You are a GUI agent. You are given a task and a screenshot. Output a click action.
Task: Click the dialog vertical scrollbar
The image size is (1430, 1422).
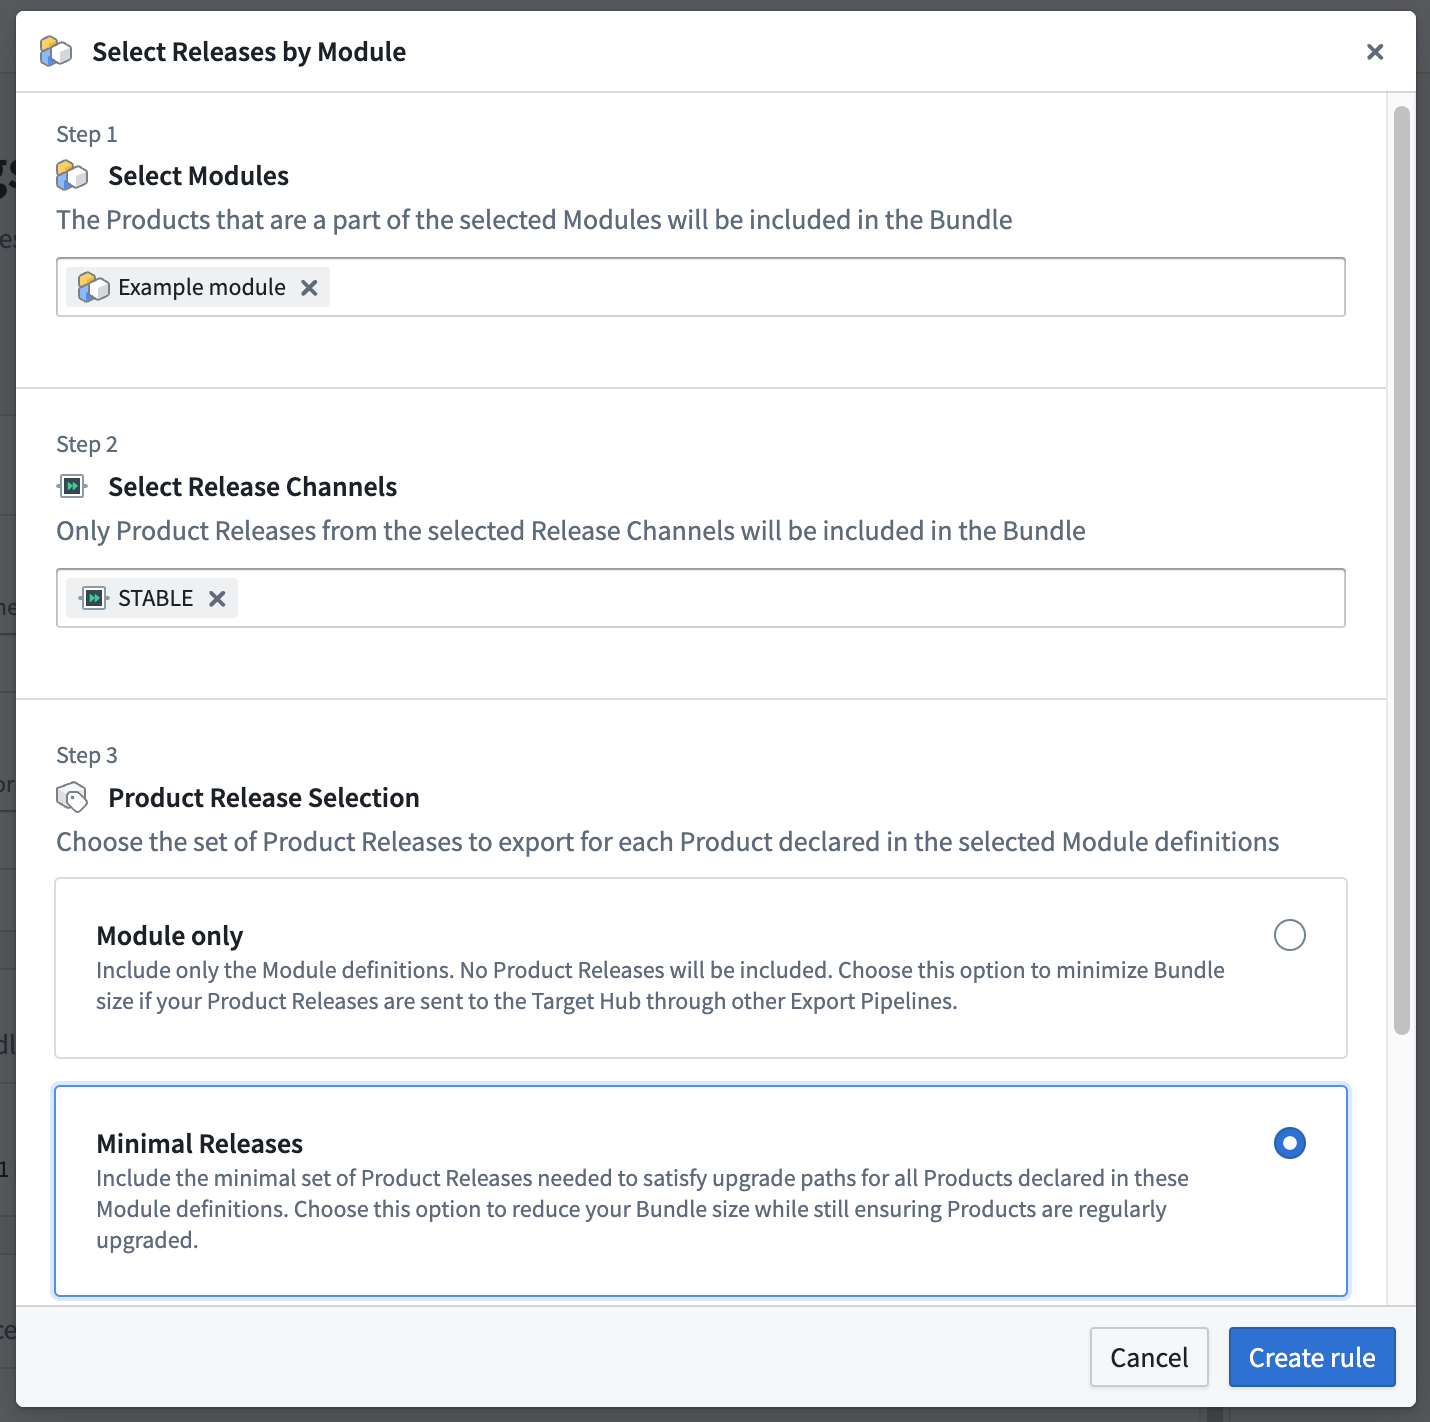pos(1402,570)
